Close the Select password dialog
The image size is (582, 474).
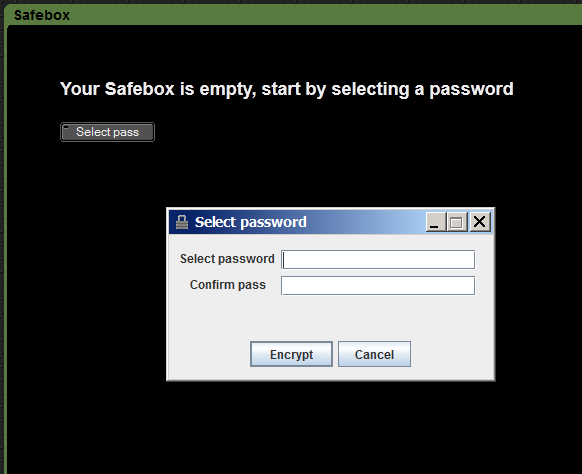tap(480, 222)
